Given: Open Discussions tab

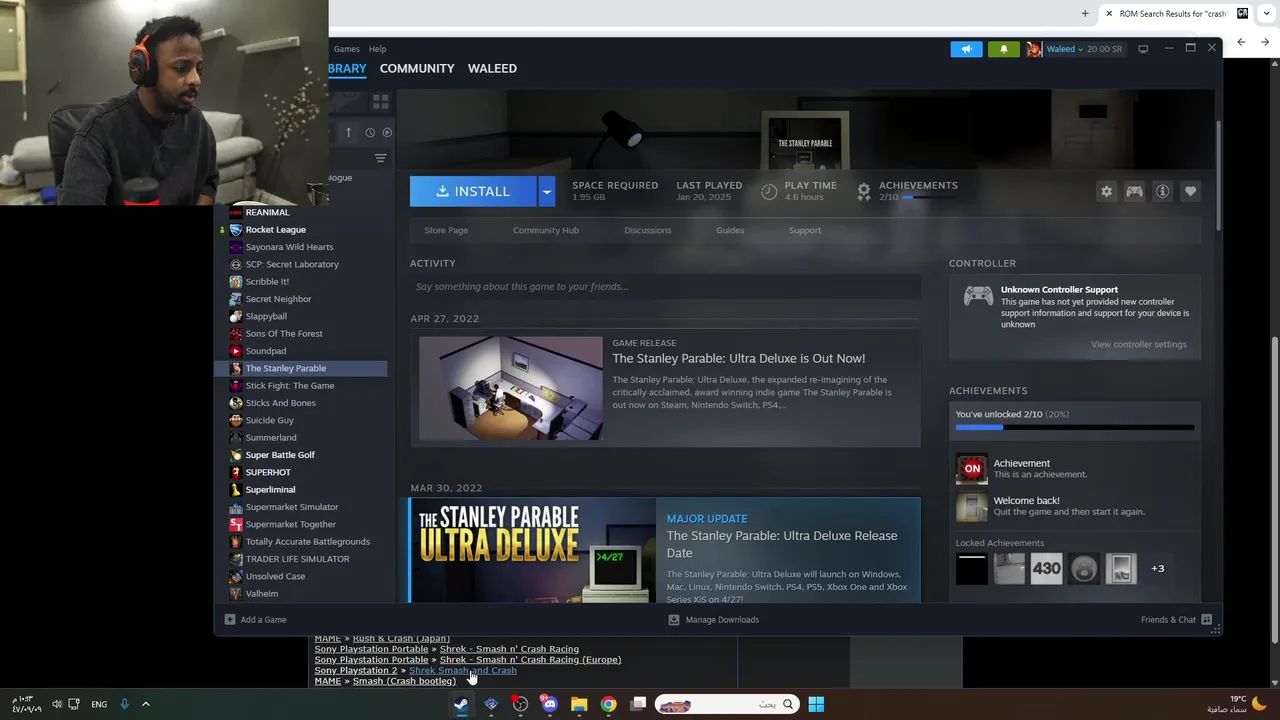Looking at the screenshot, I should coord(648,230).
